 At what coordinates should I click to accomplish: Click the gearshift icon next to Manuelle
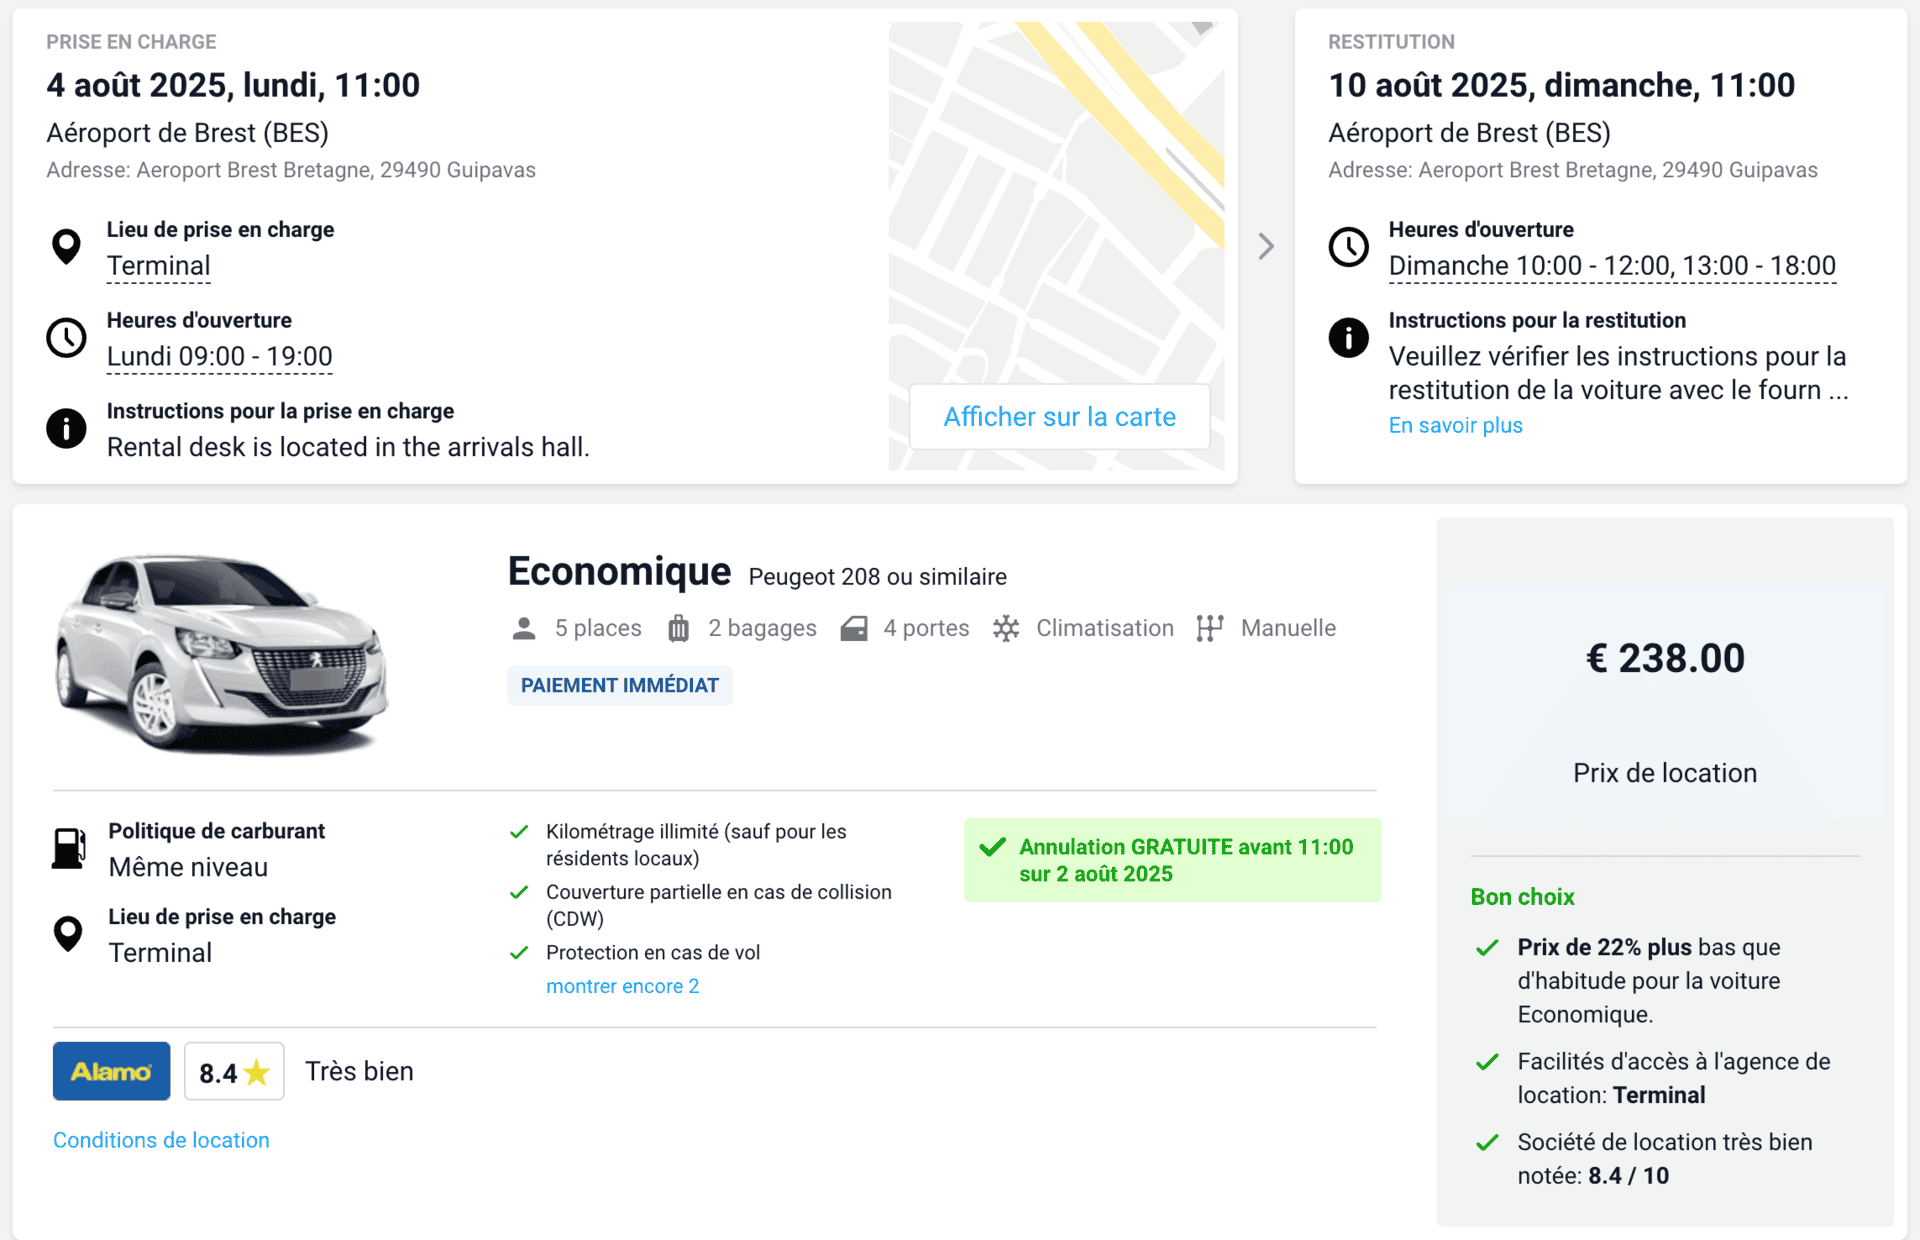(1210, 628)
